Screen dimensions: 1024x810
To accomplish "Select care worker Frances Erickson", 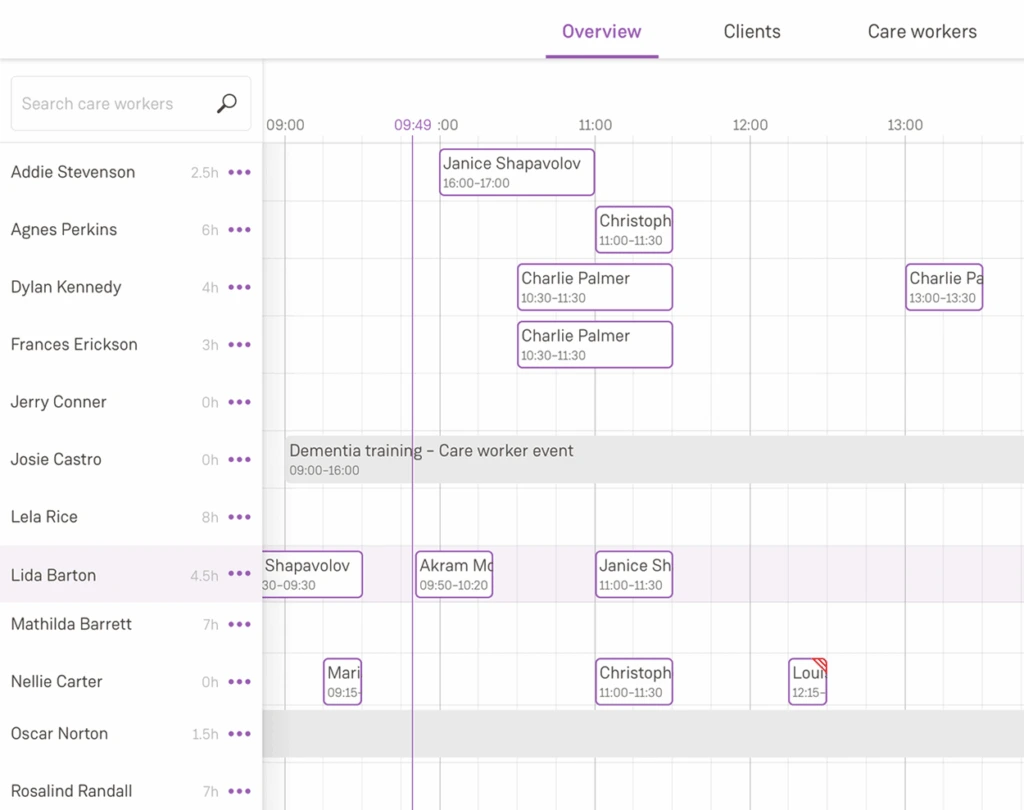I will [74, 345].
